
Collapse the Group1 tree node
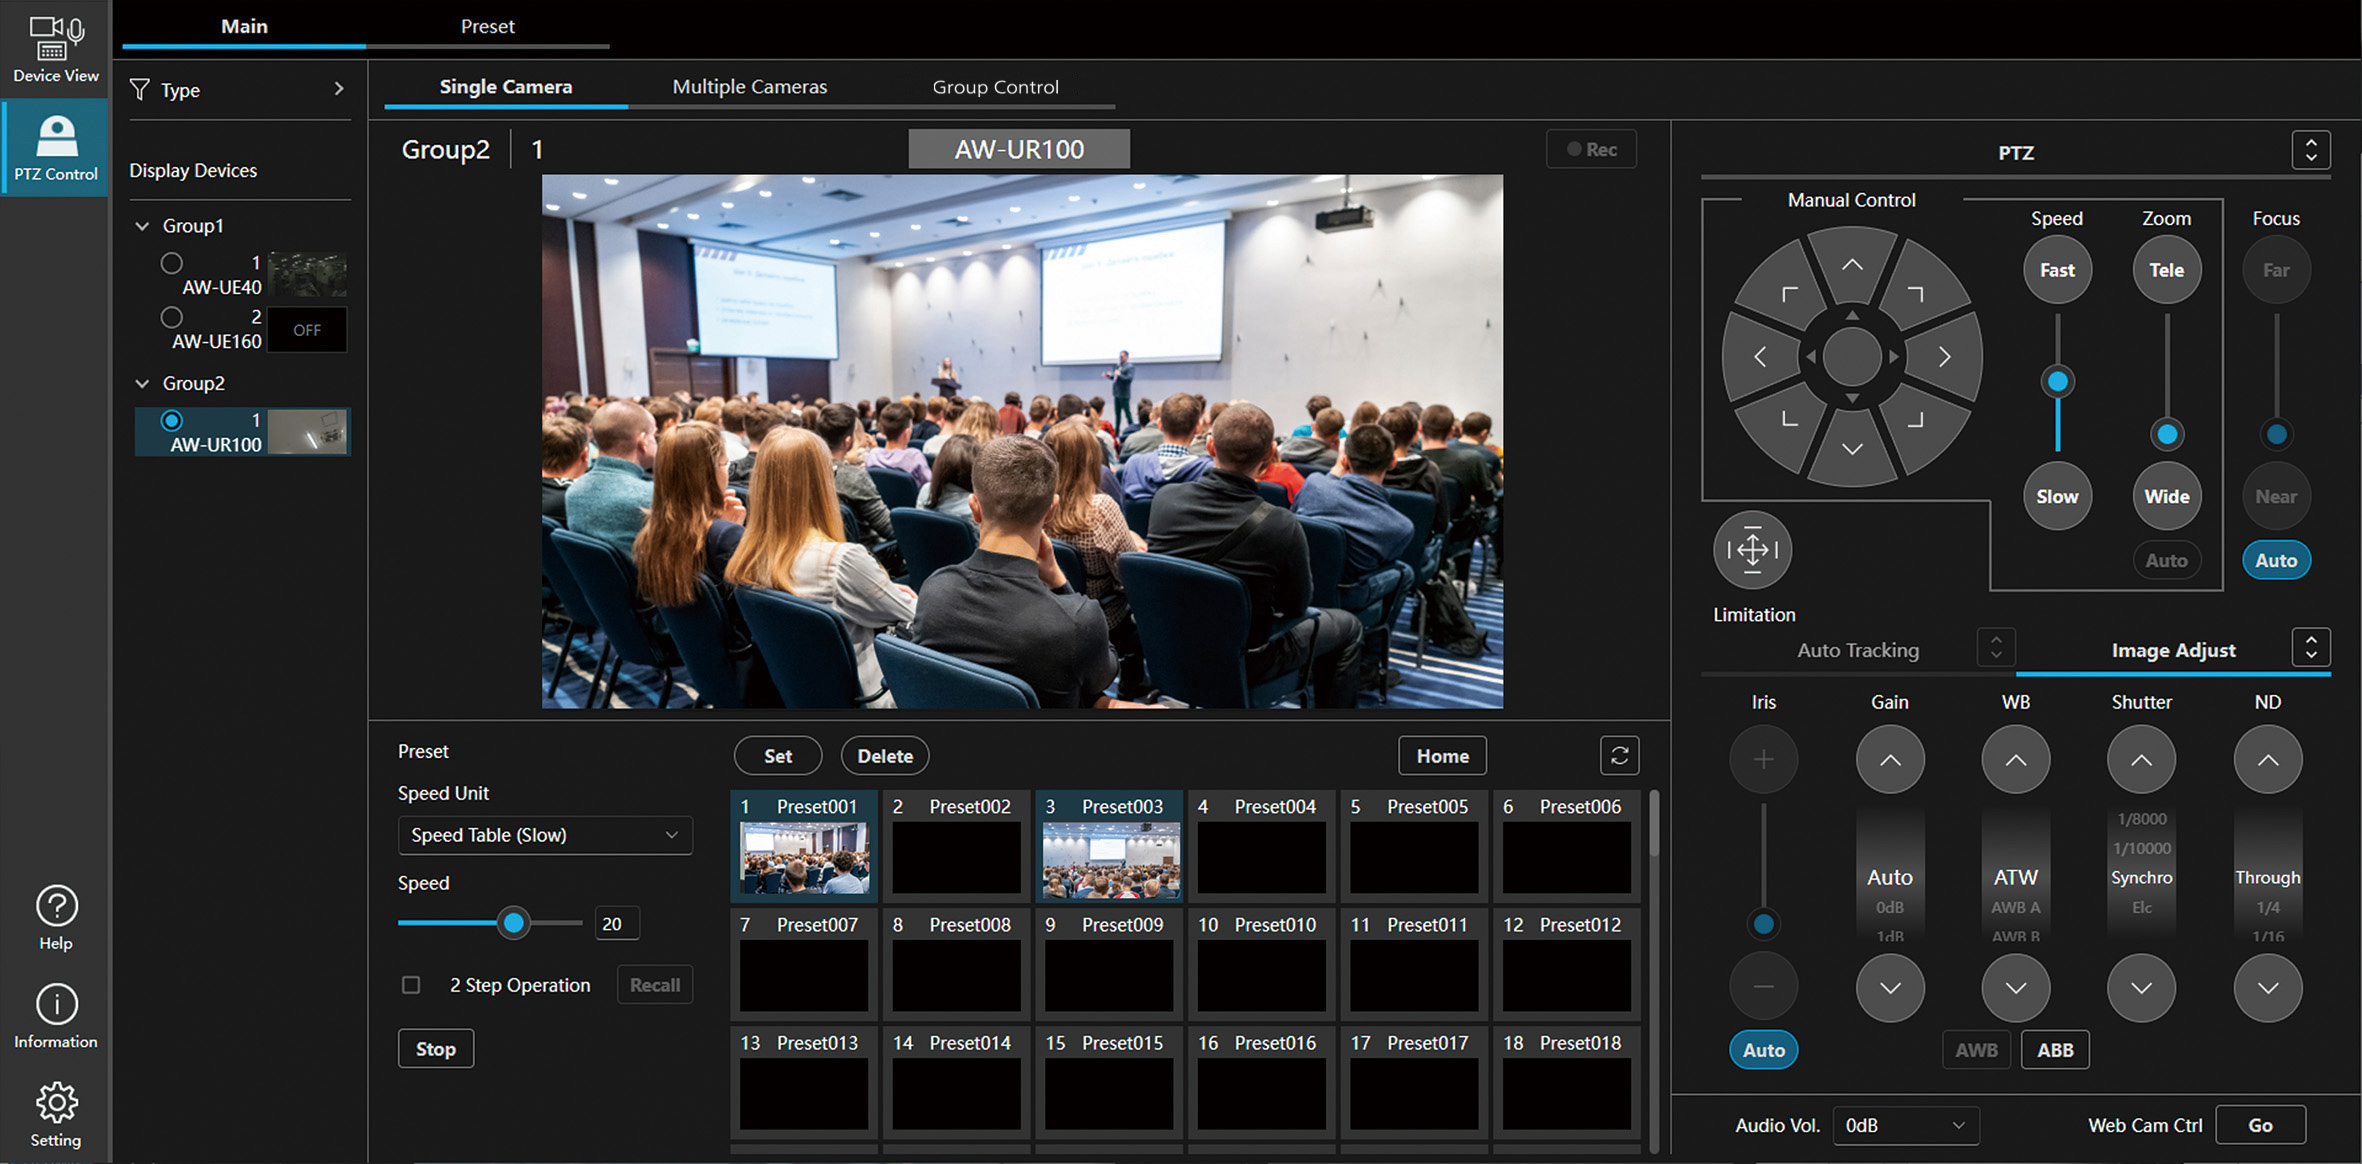coord(142,226)
